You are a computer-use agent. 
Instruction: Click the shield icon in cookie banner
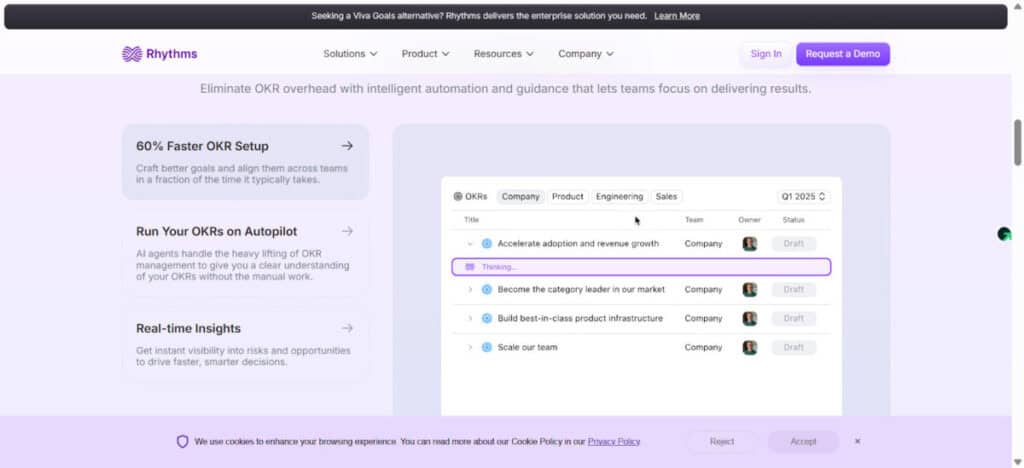[x=183, y=442]
